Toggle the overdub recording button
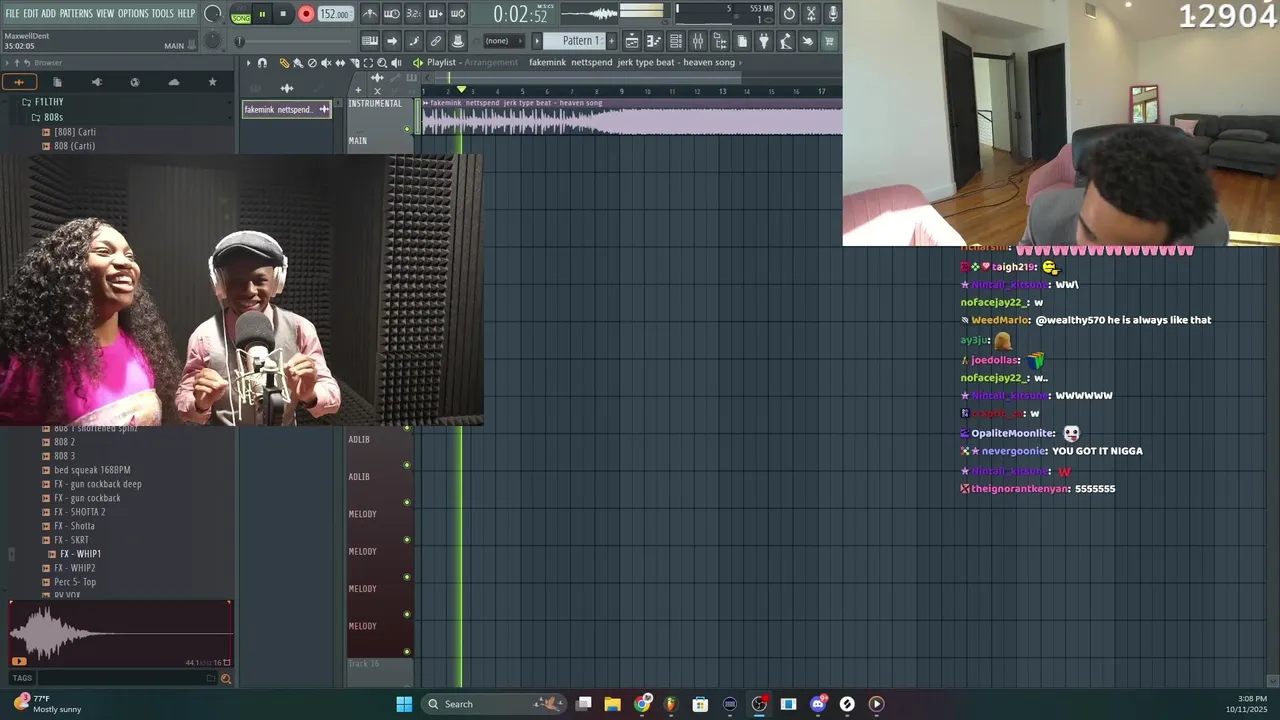 (x=435, y=13)
